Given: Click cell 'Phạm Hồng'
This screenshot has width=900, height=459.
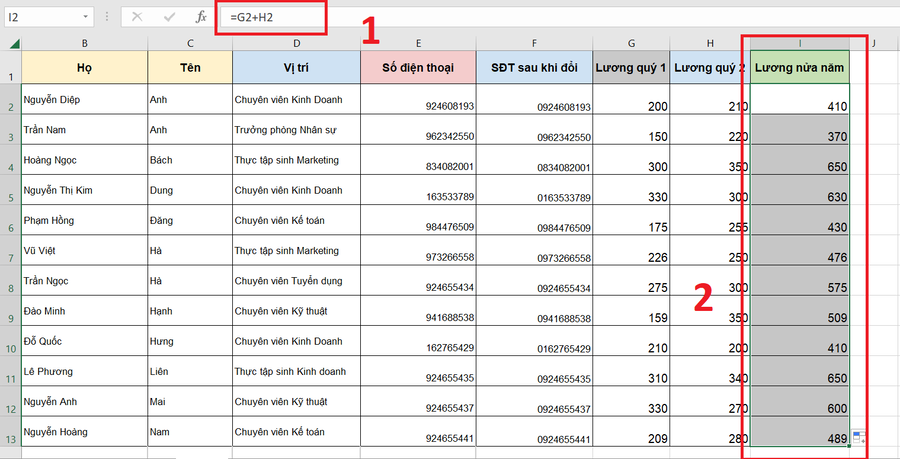Looking at the screenshot, I should click(84, 220).
